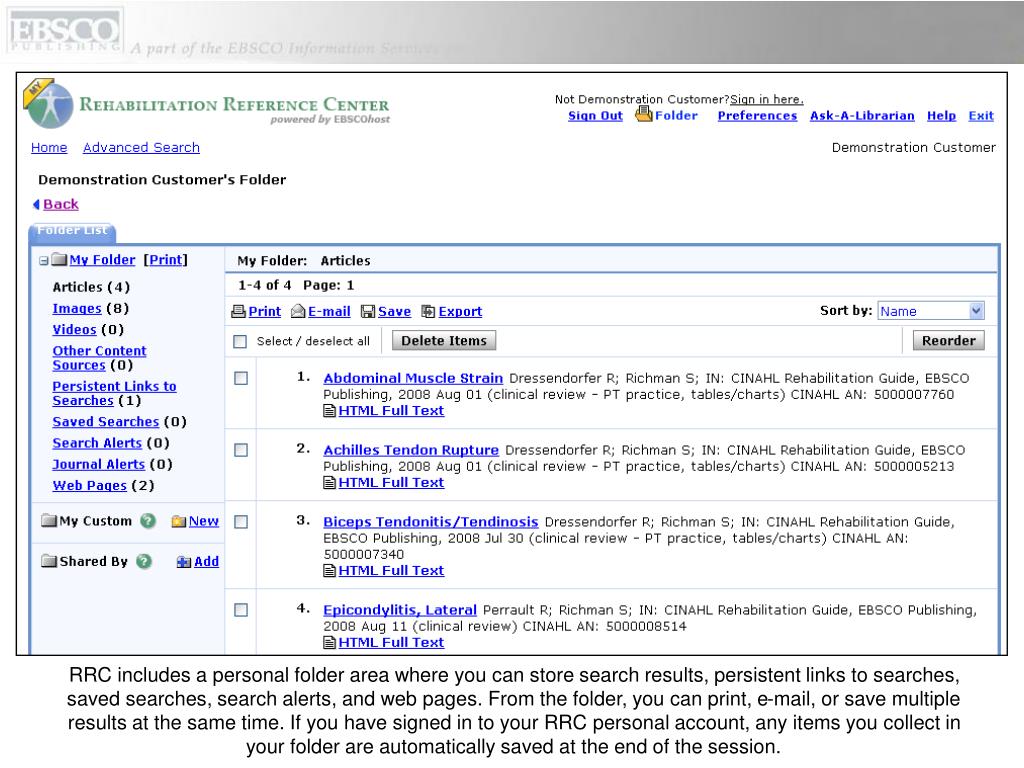The width and height of the screenshot is (1024, 768).
Task: Click HTML Full Text link for Epicondylitis, Lateral
Action: tap(391, 643)
